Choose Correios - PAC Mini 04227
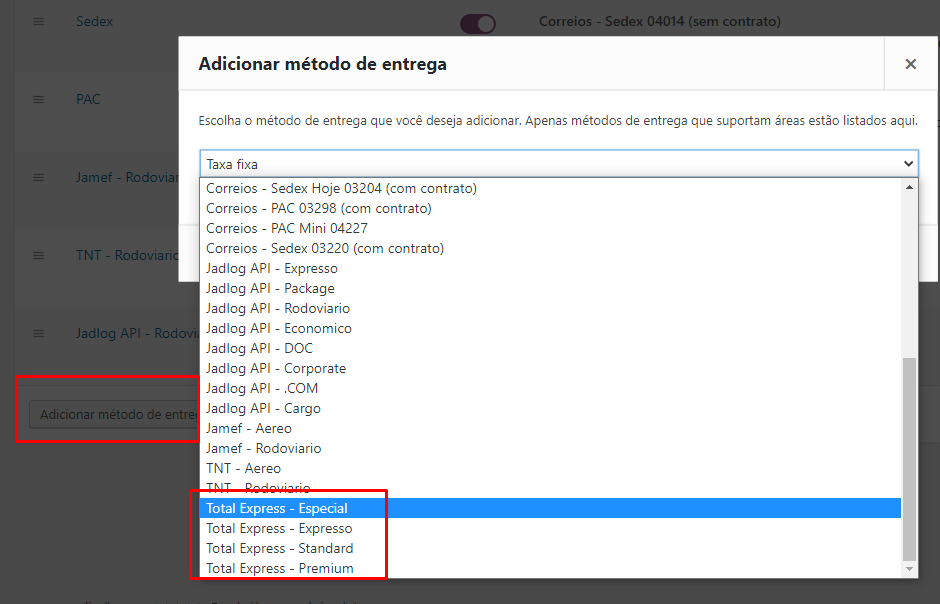The image size is (940, 604). (550, 228)
